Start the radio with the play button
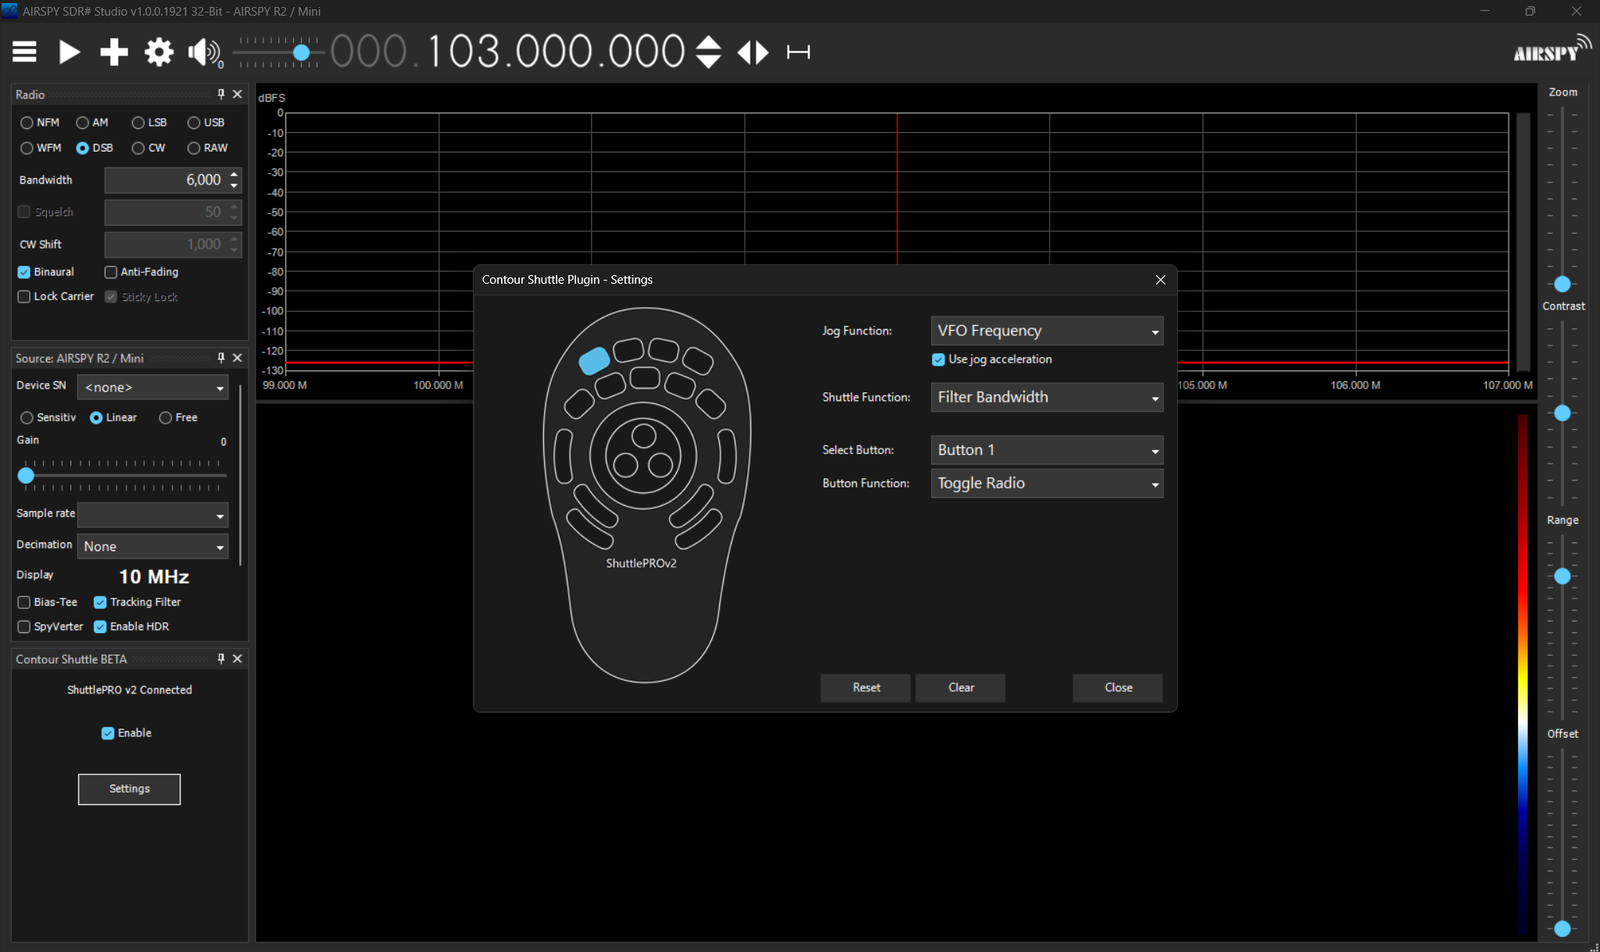Screen dimensions: 1600x952 click(69, 52)
